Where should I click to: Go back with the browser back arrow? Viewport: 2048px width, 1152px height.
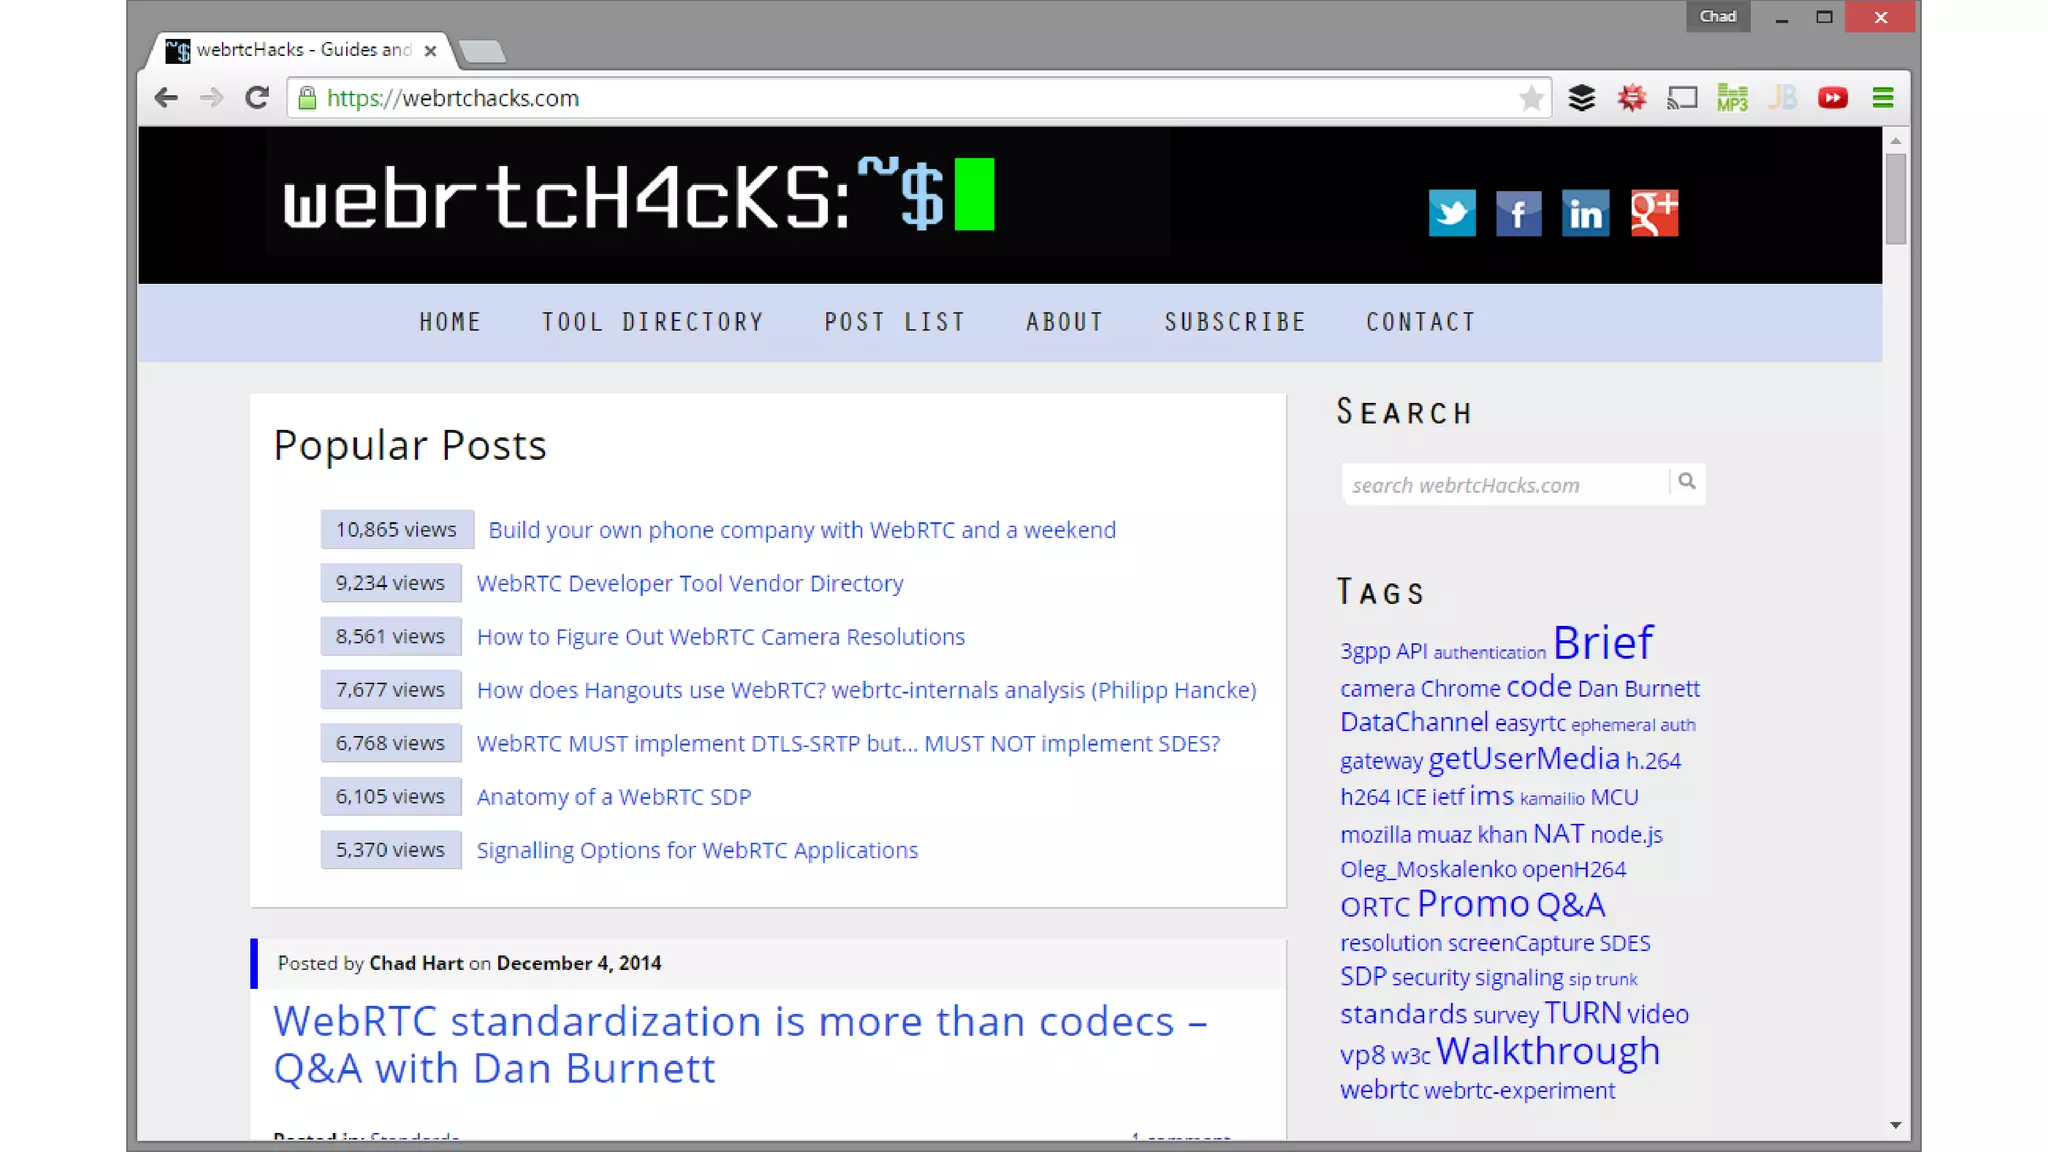pos(166,98)
